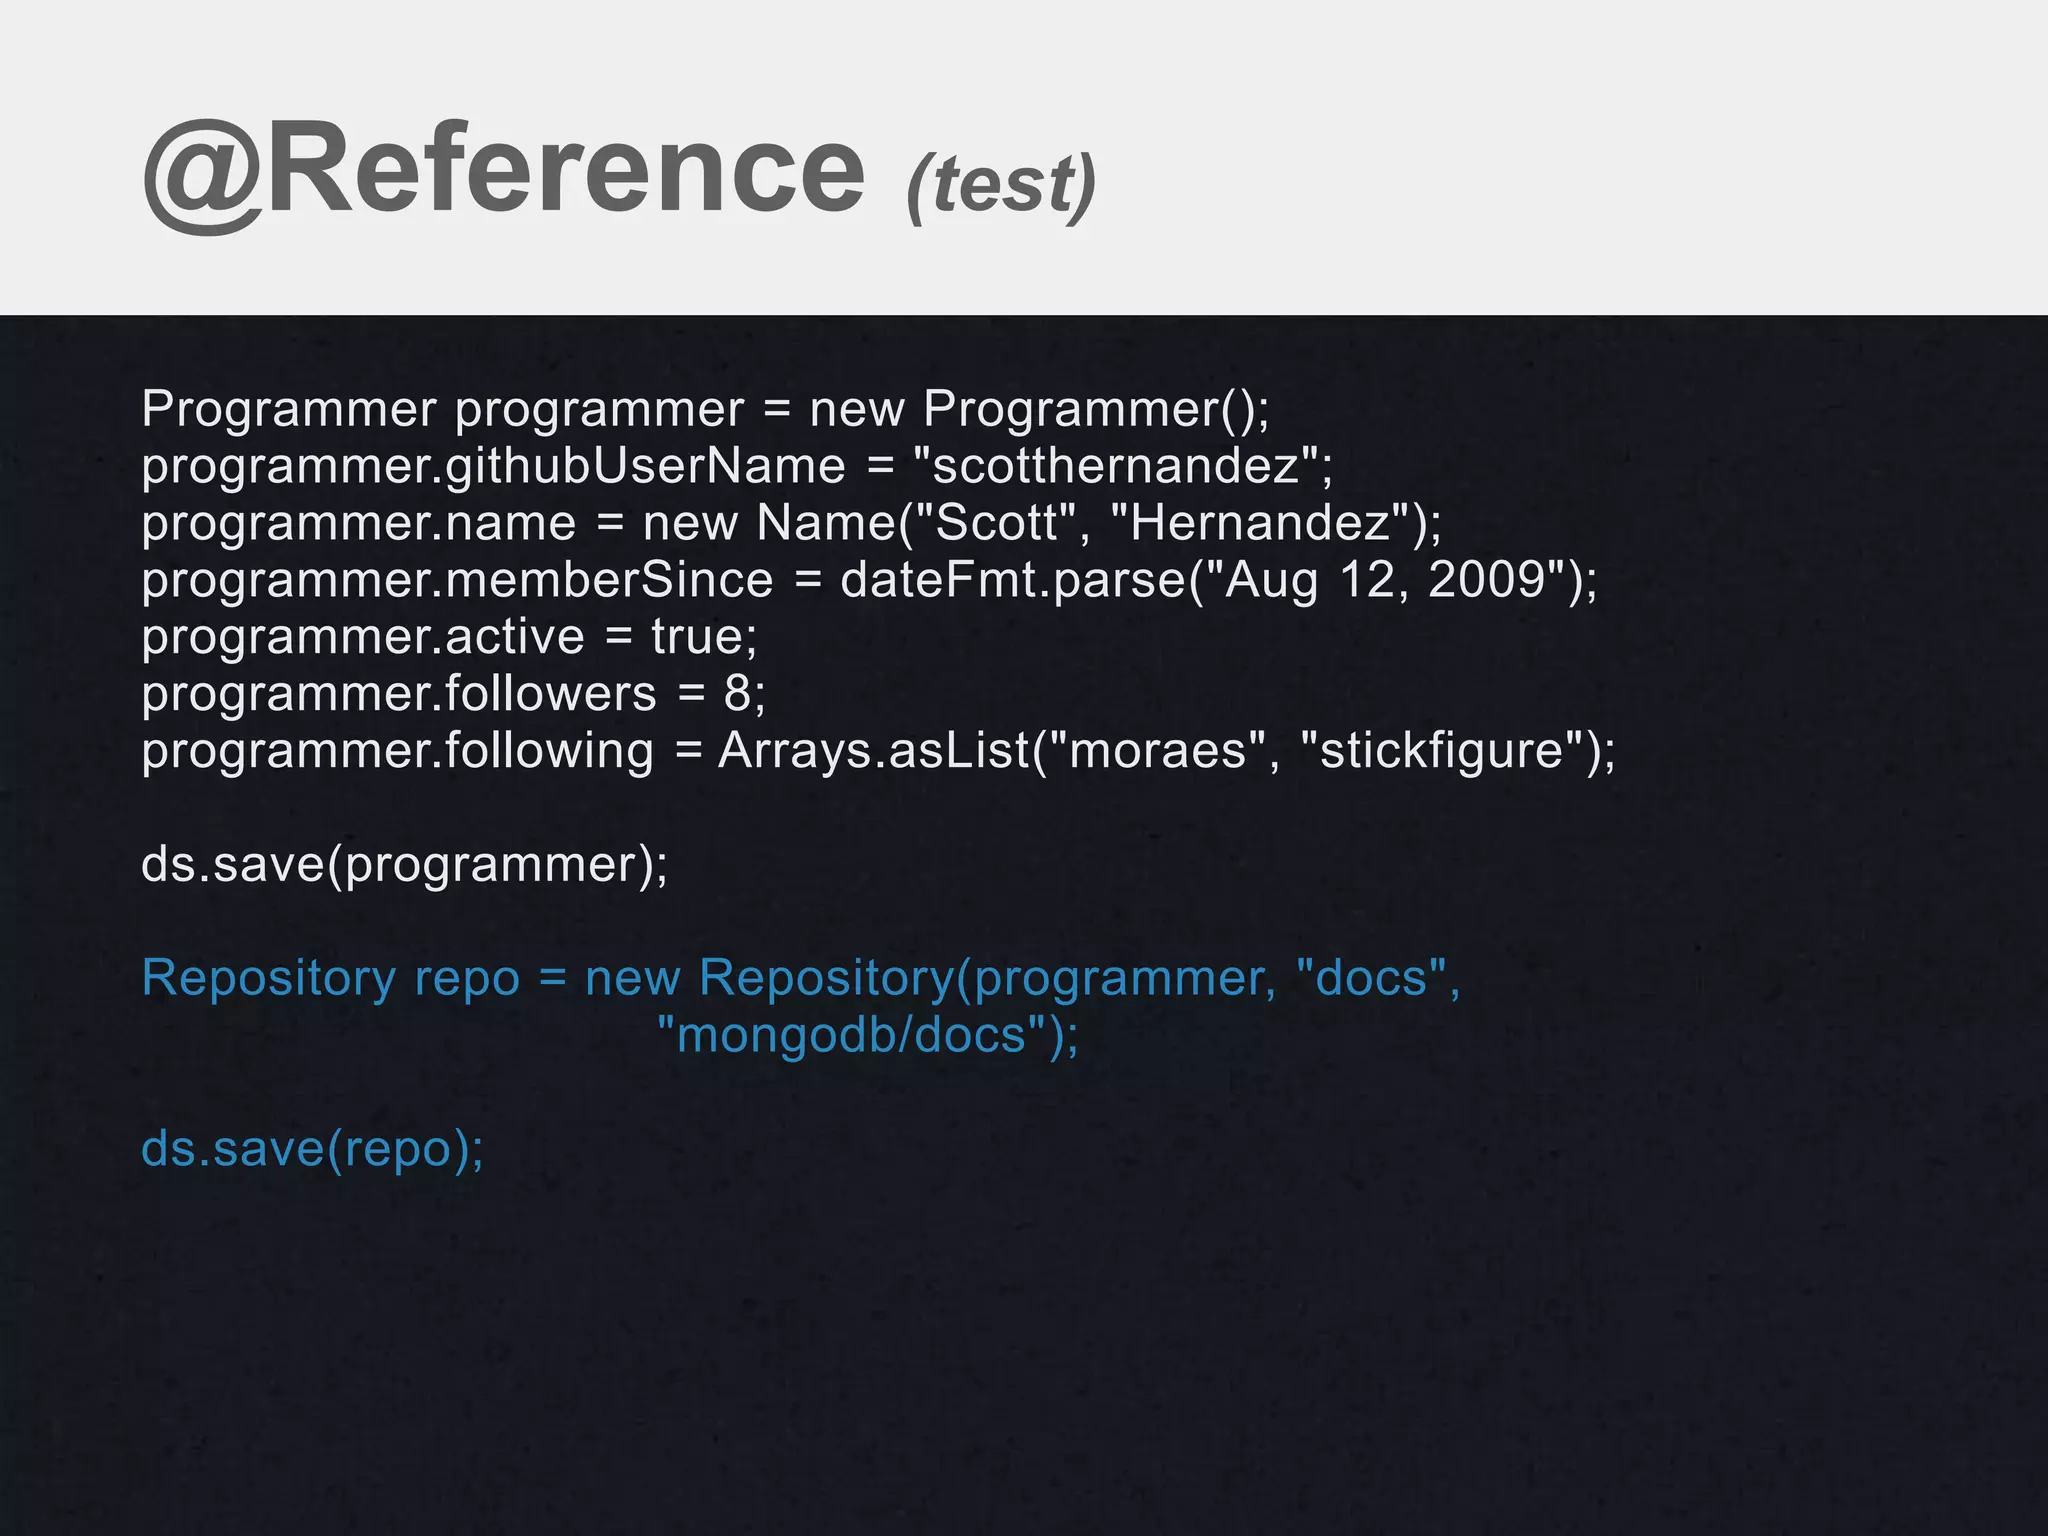Click the programmer.following Arrays.asList line
Image resolution: width=2048 pixels, height=1536 pixels.
coord(879,751)
